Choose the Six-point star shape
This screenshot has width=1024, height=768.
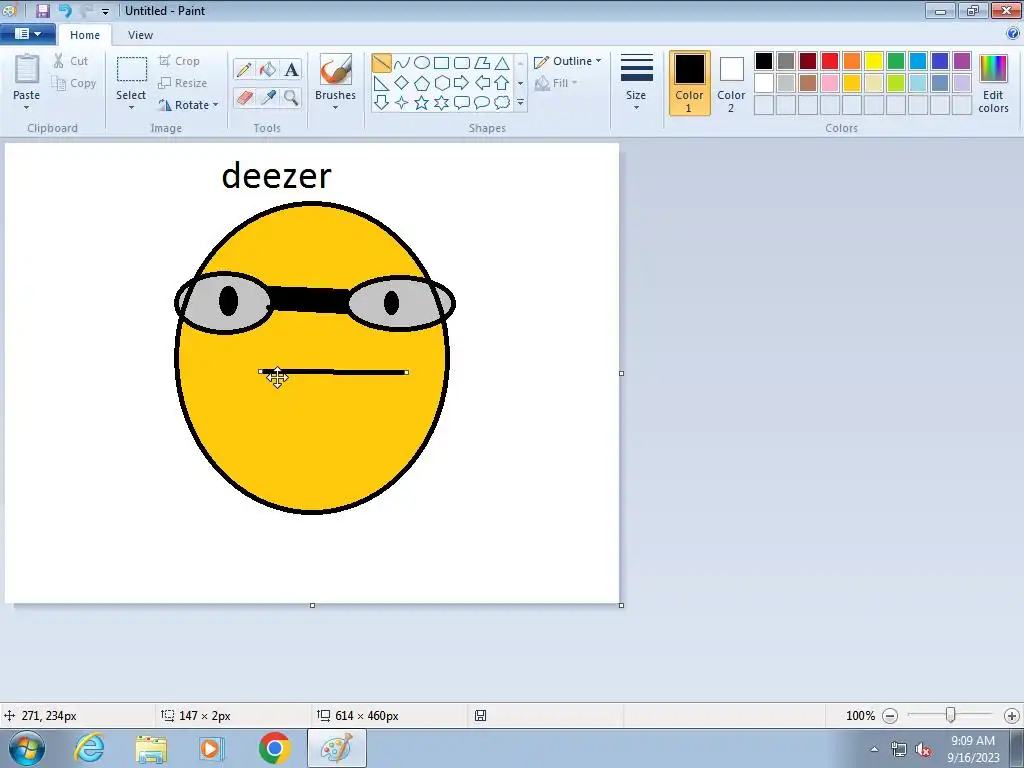441,103
